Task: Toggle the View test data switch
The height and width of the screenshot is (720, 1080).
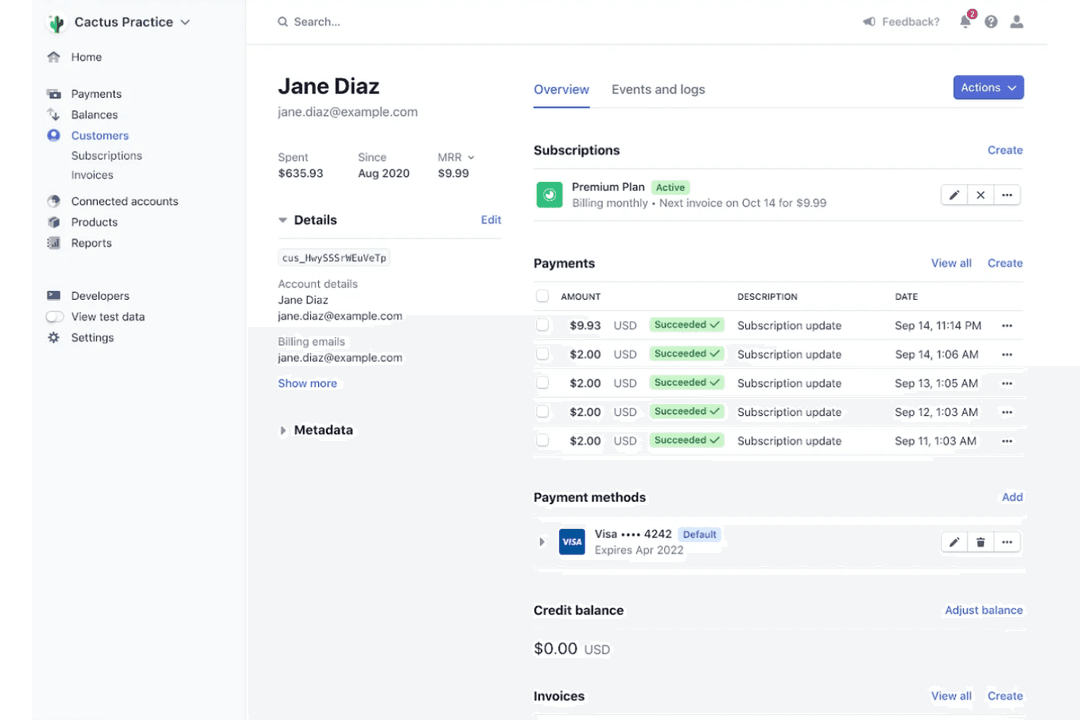Action: 54,317
